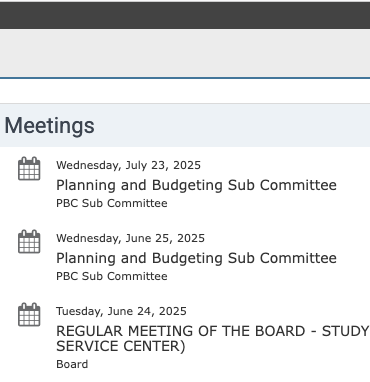The height and width of the screenshot is (382, 370).
Task: Click the calendar icon for June 24 meeting
Action: [29, 315]
